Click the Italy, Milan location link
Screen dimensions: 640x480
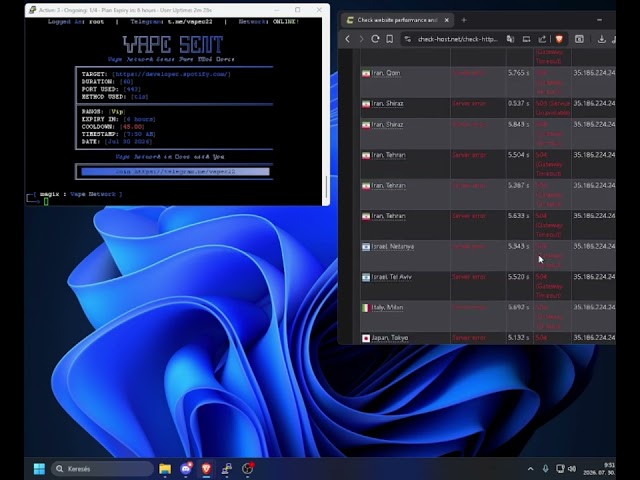coord(387,308)
